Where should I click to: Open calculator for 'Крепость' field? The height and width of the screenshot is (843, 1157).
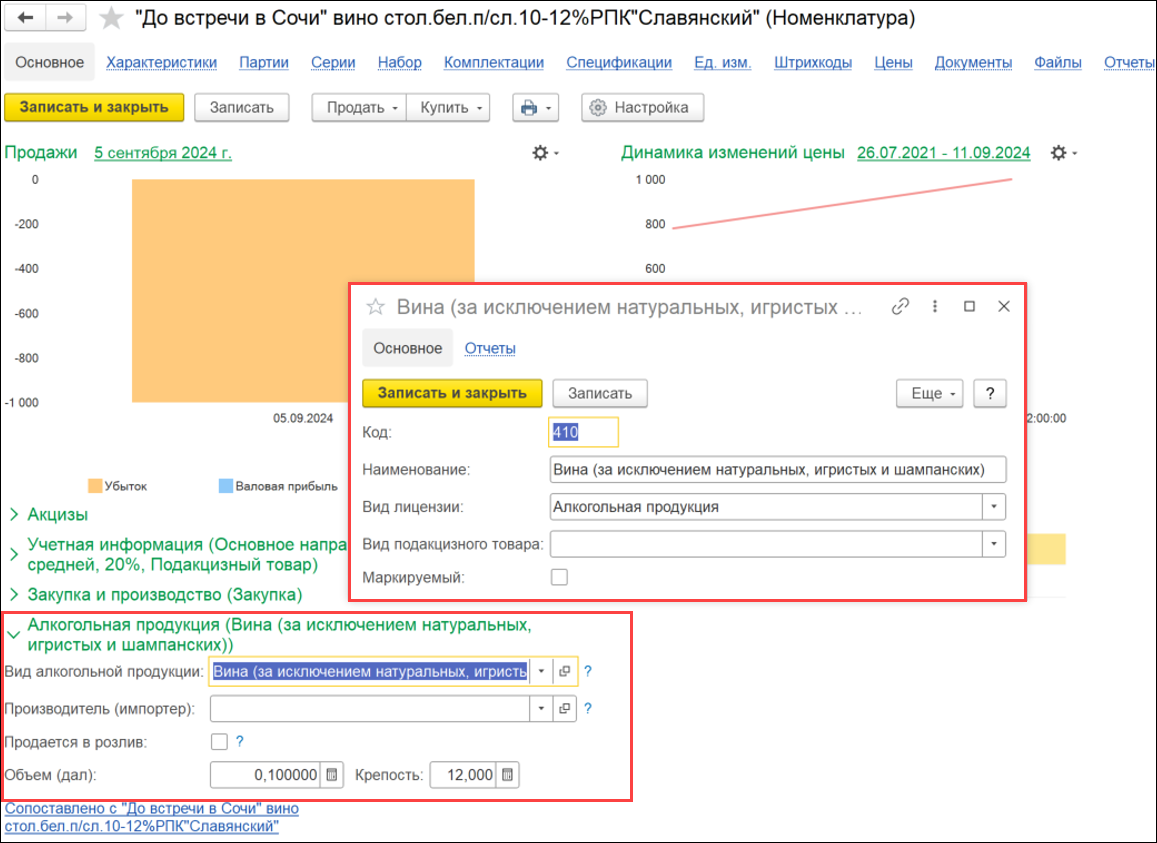[508, 775]
